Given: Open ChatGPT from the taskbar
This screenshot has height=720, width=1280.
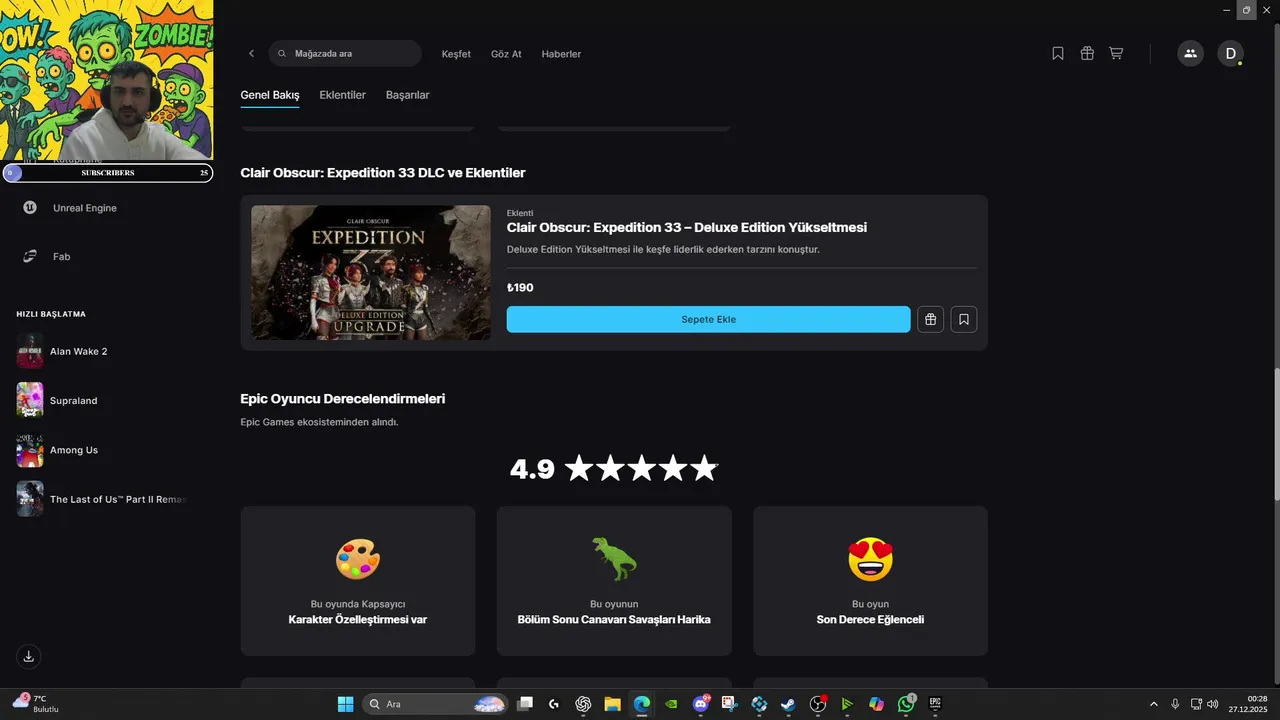Looking at the screenshot, I should 583,704.
